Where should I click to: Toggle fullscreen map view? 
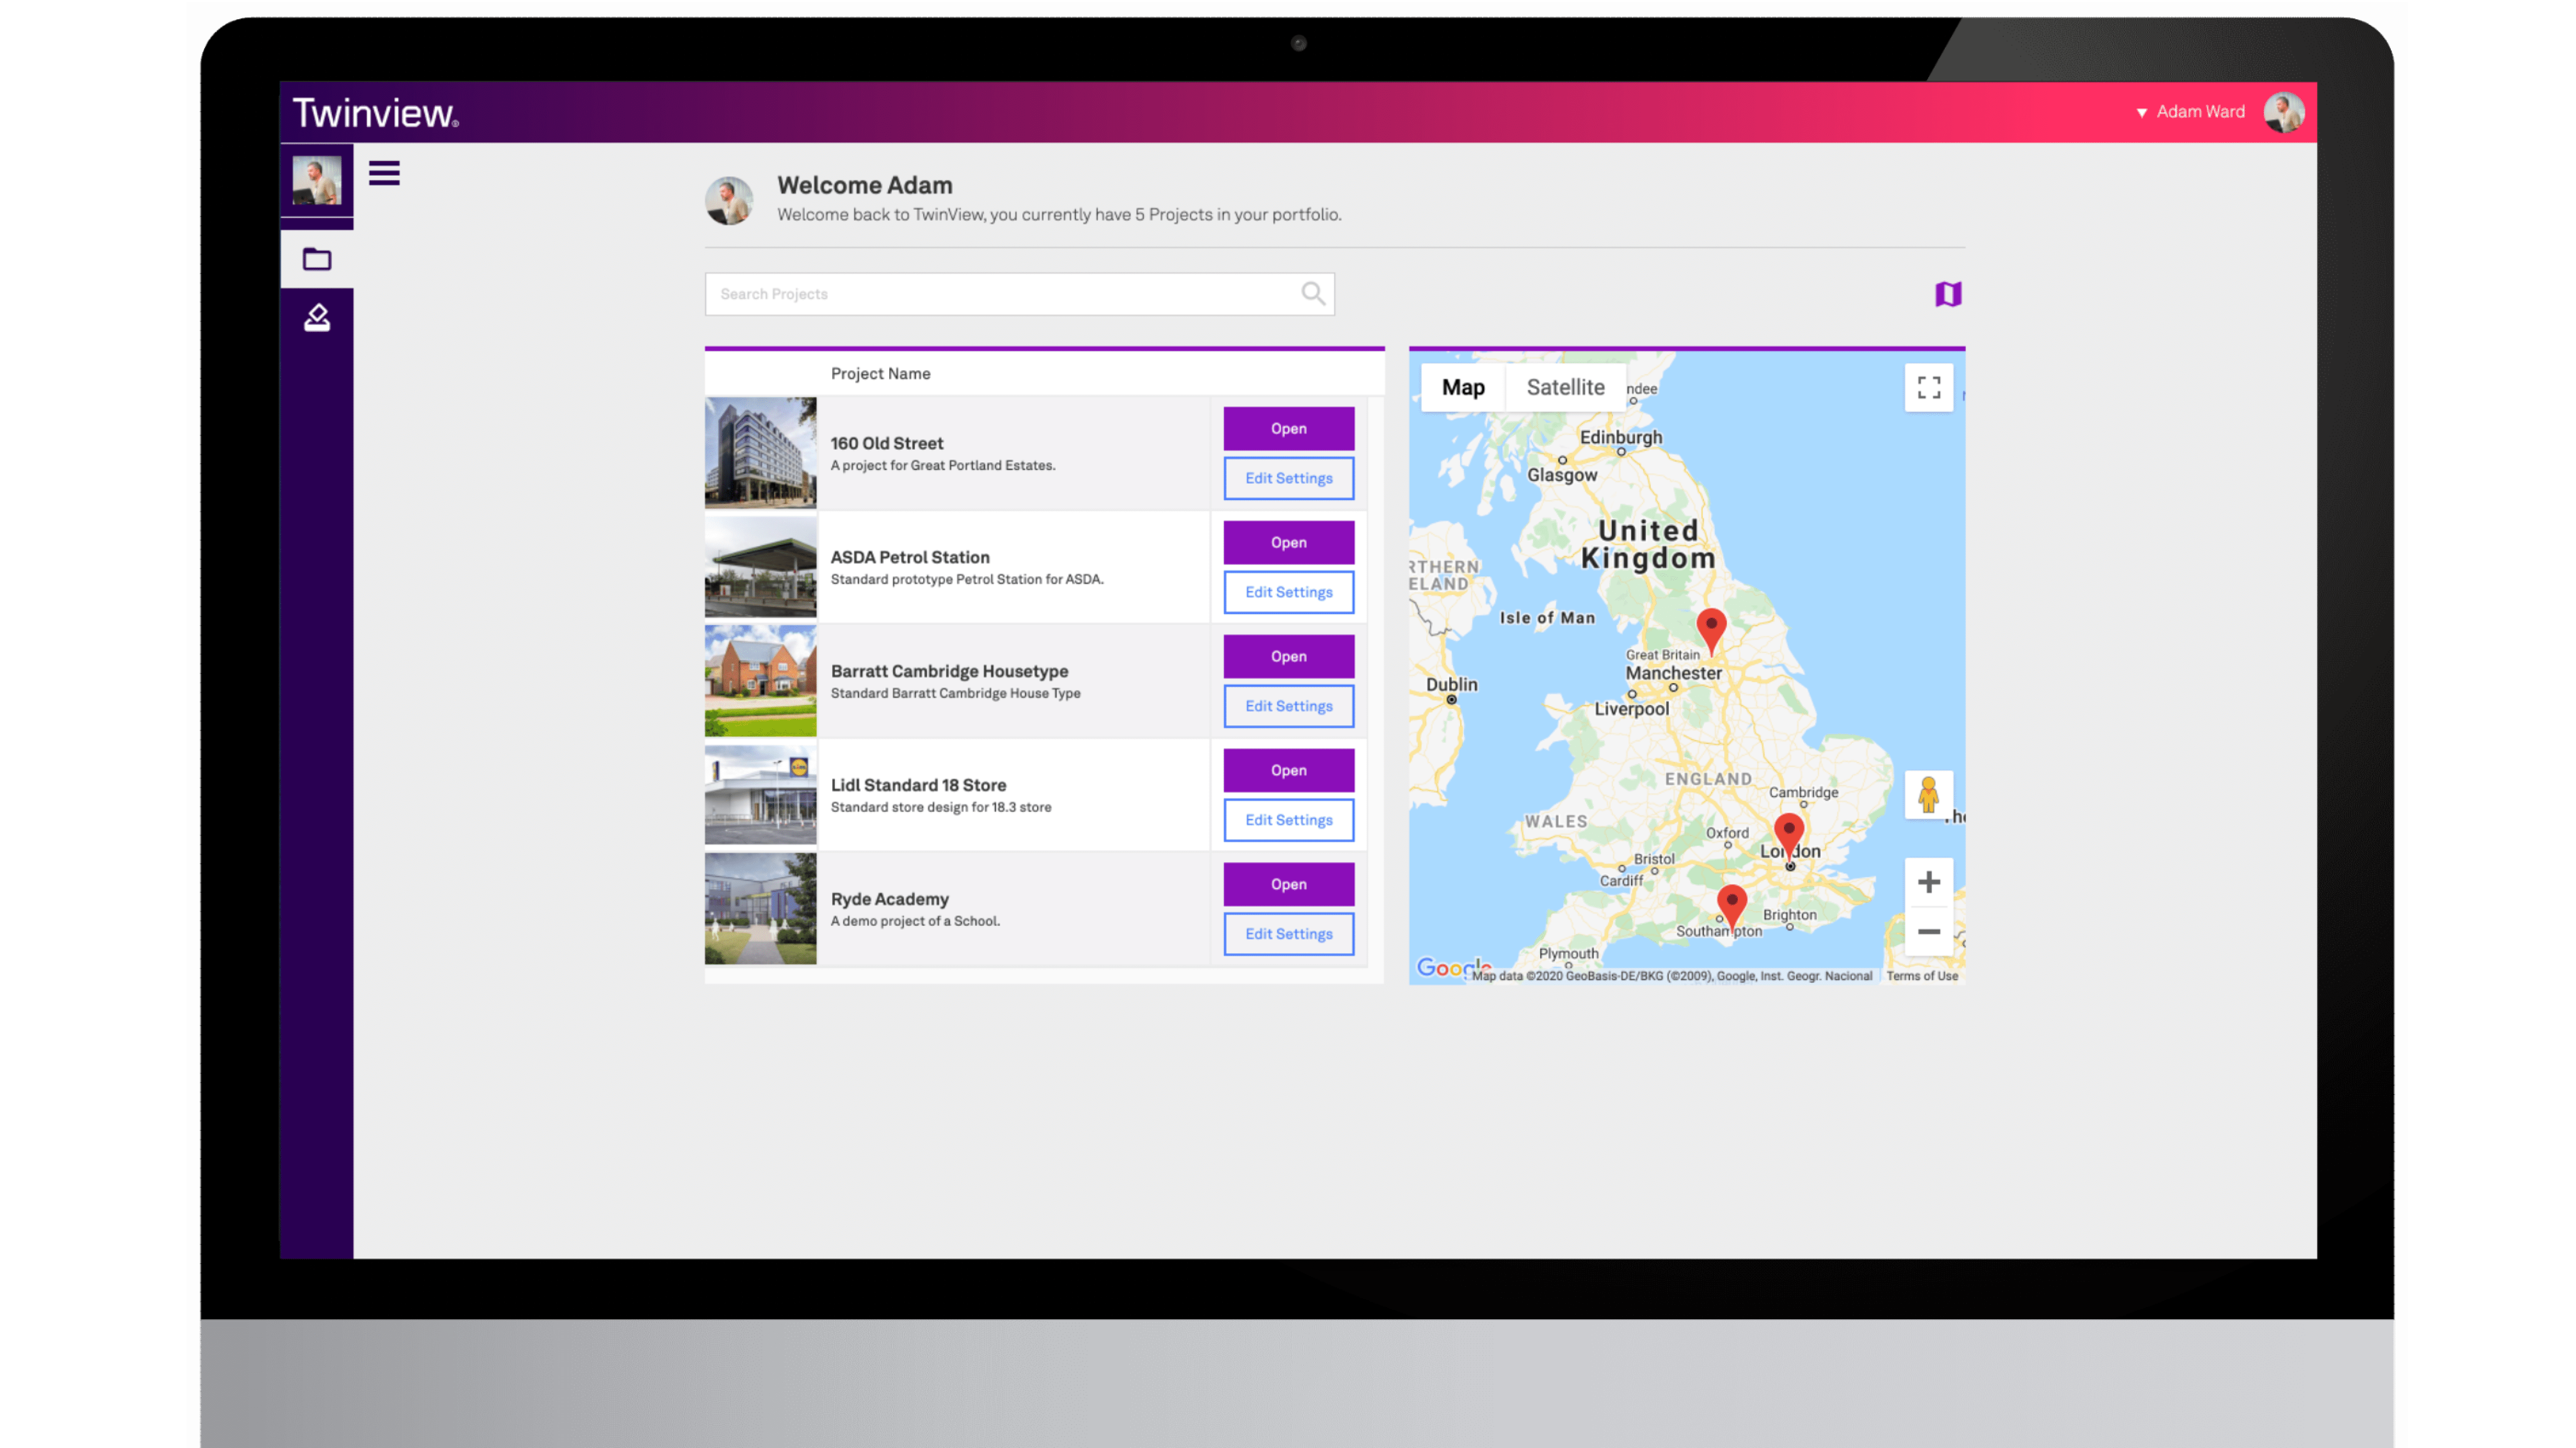(x=1928, y=387)
